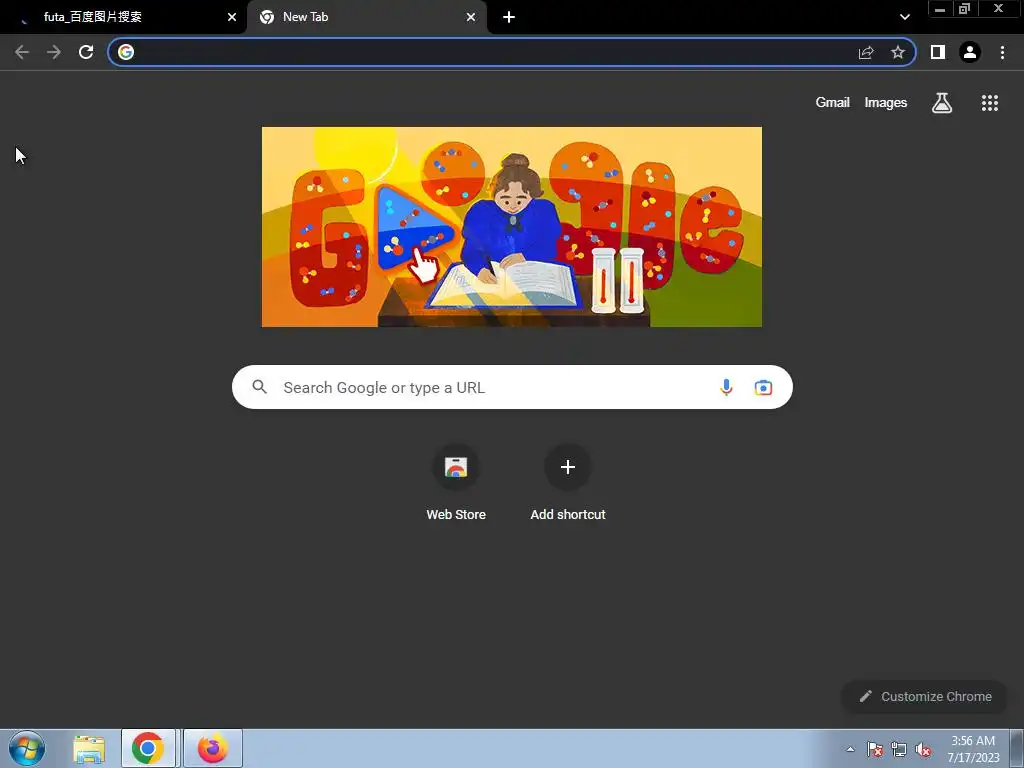This screenshot has height=768, width=1024.
Task: Click the Search Google or type a URL box
Action: (512, 387)
